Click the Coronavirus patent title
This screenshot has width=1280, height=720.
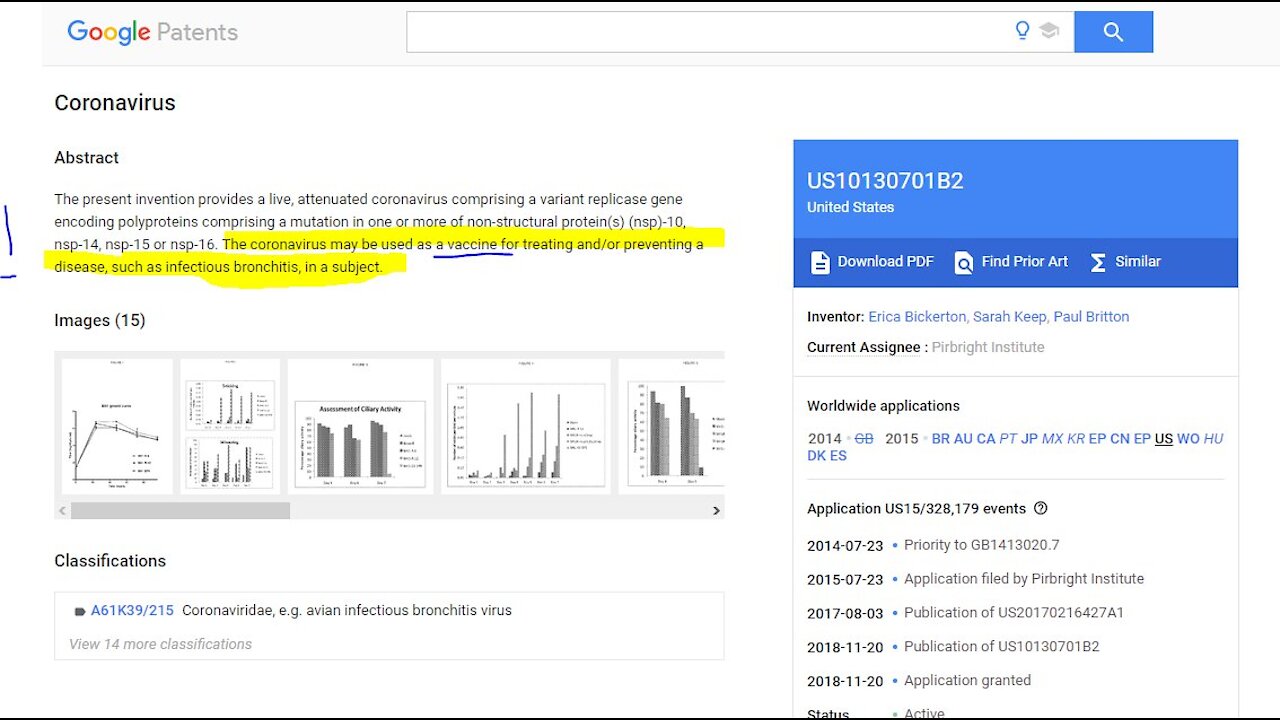[115, 102]
